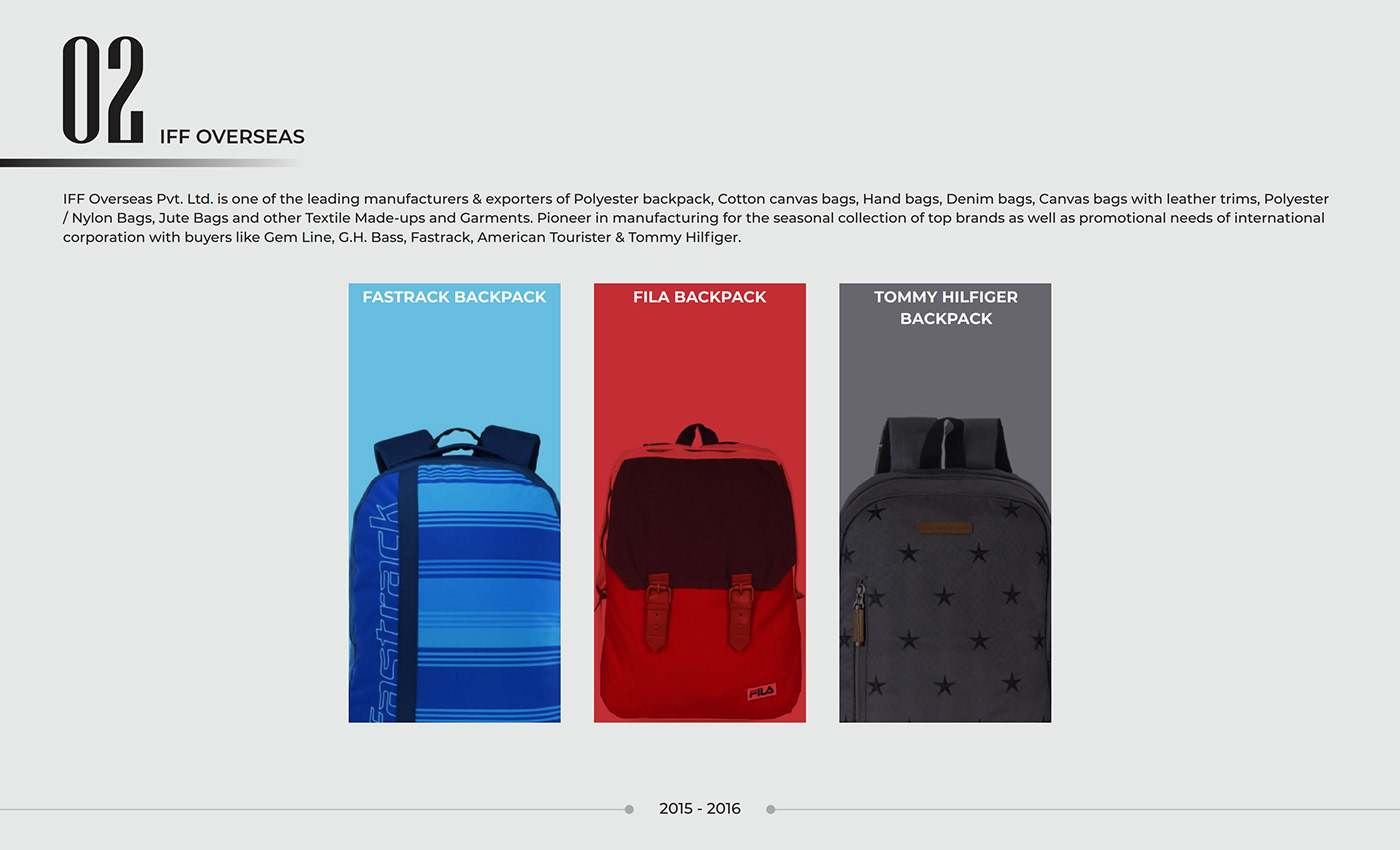Click the right buckle strap on Fila bag
The width and height of the screenshot is (1400, 850).
(740, 611)
